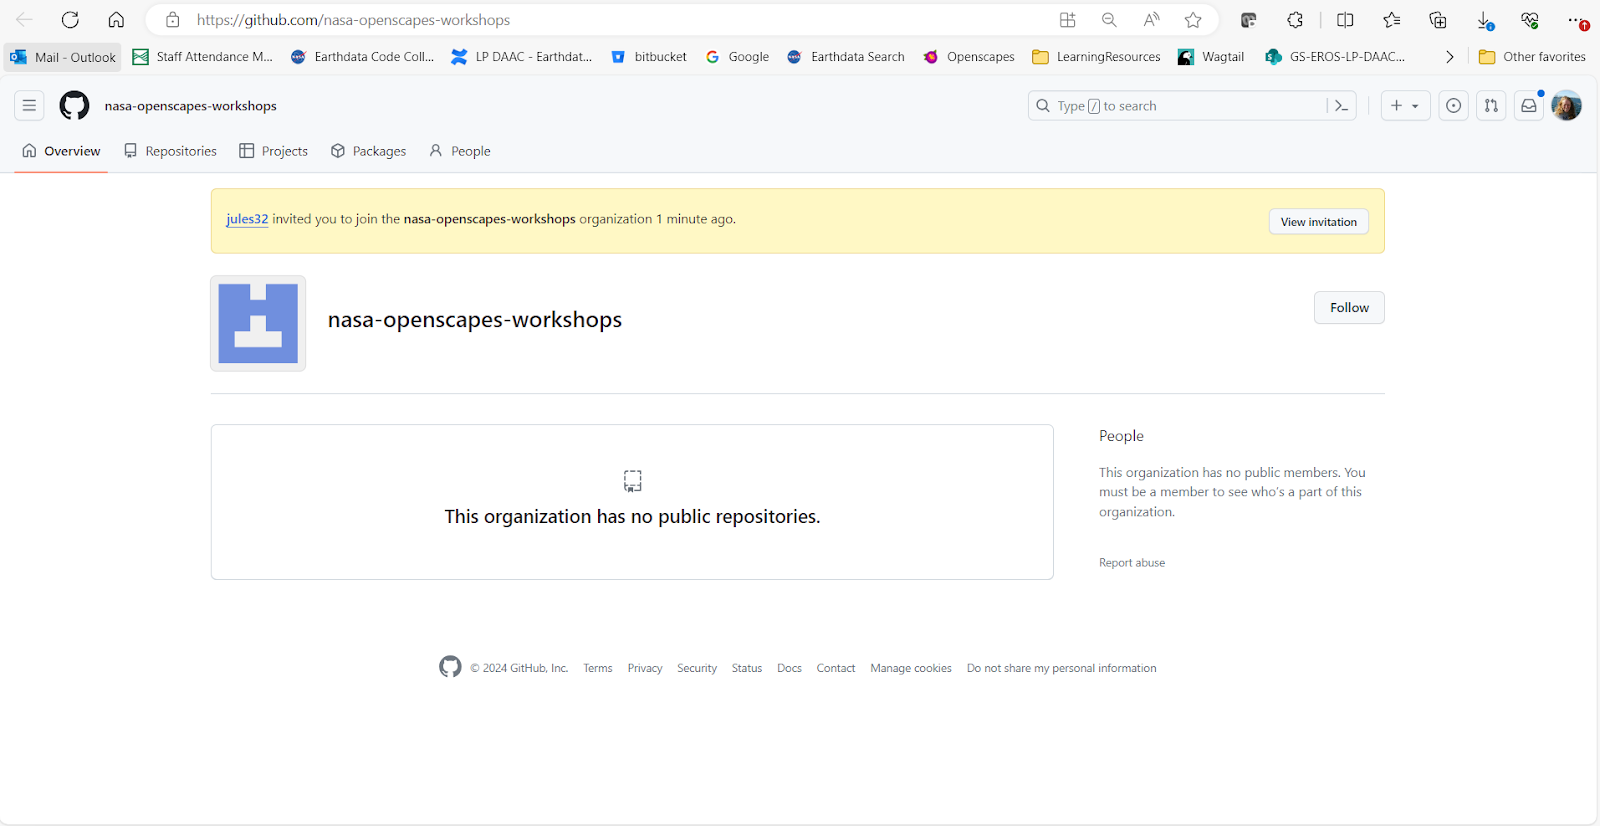Open the favorites list icon
The width and height of the screenshot is (1600, 826).
tap(1391, 20)
